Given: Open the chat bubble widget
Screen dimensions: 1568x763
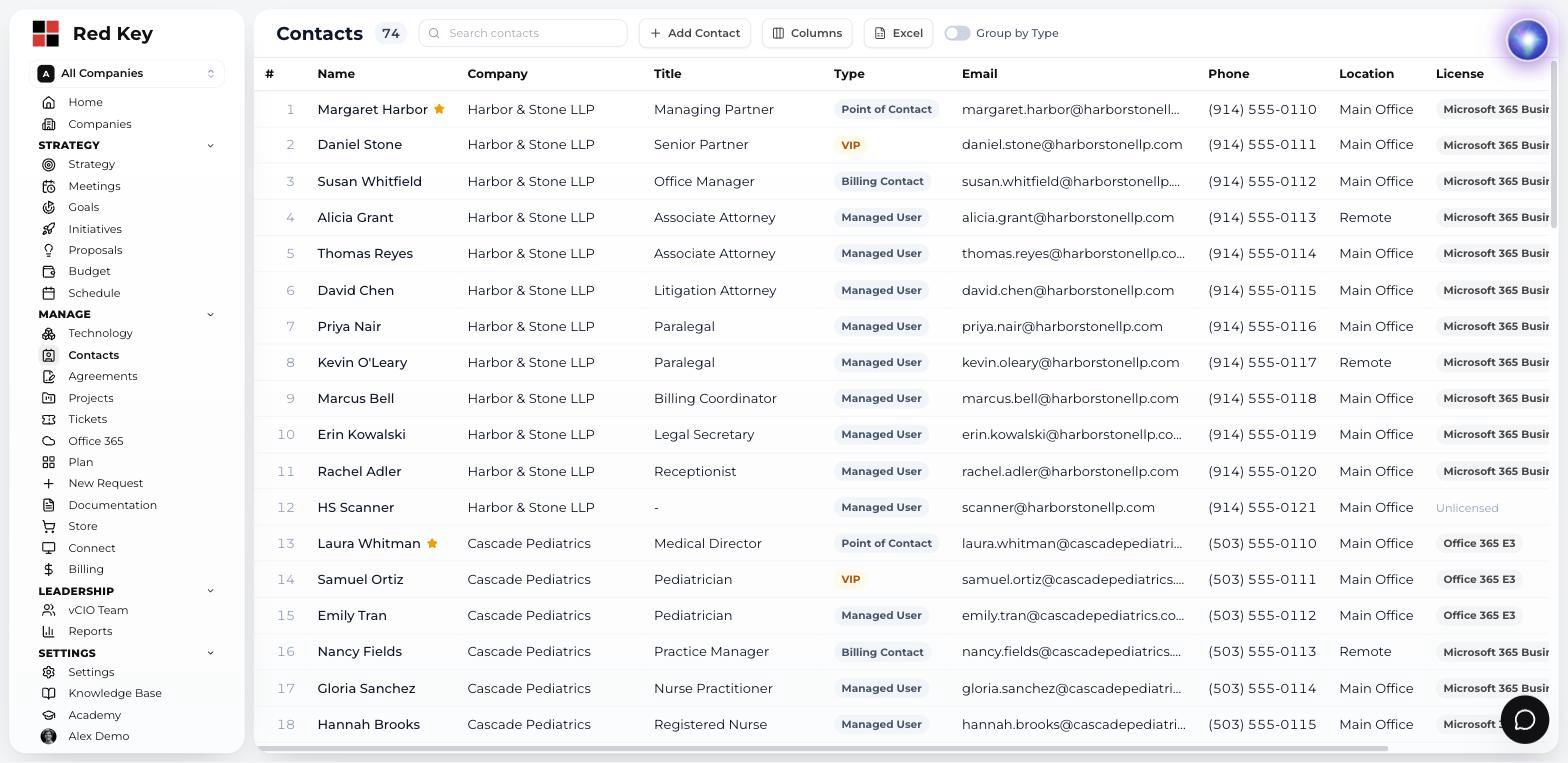Looking at the screenshot, I should pyautogui.click(x=1525, y=720).
